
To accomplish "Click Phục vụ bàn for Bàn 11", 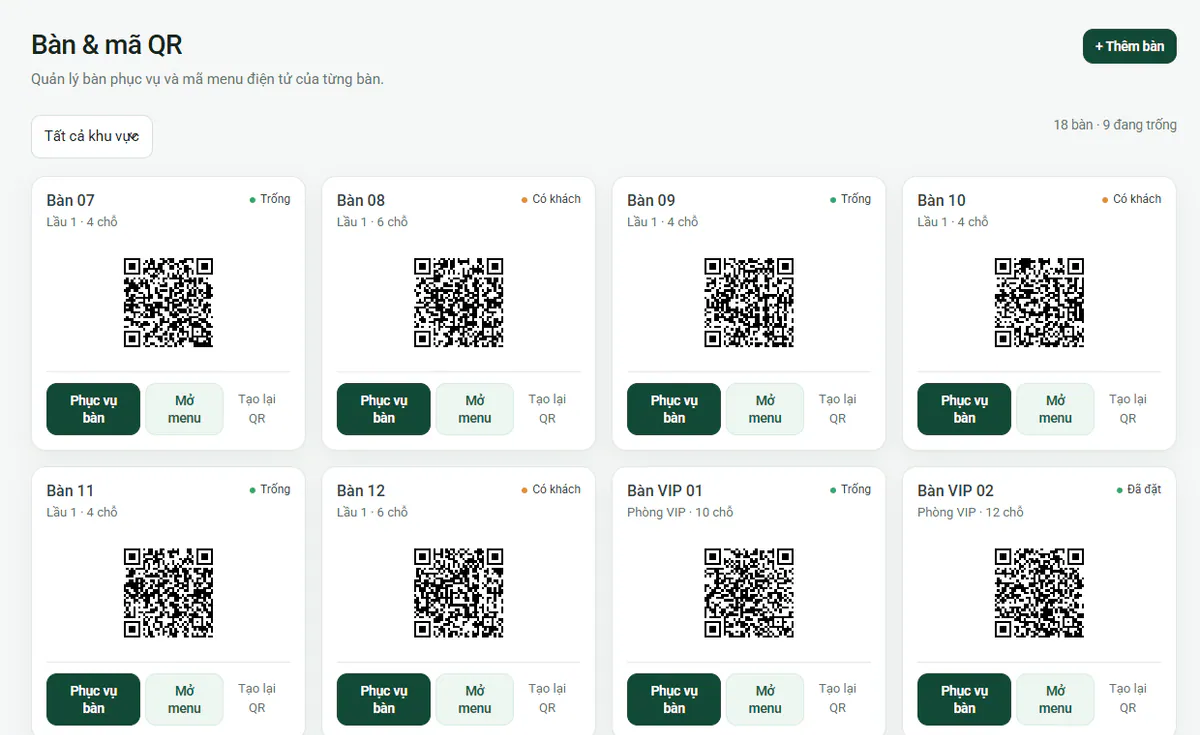I will coord(93,699).
